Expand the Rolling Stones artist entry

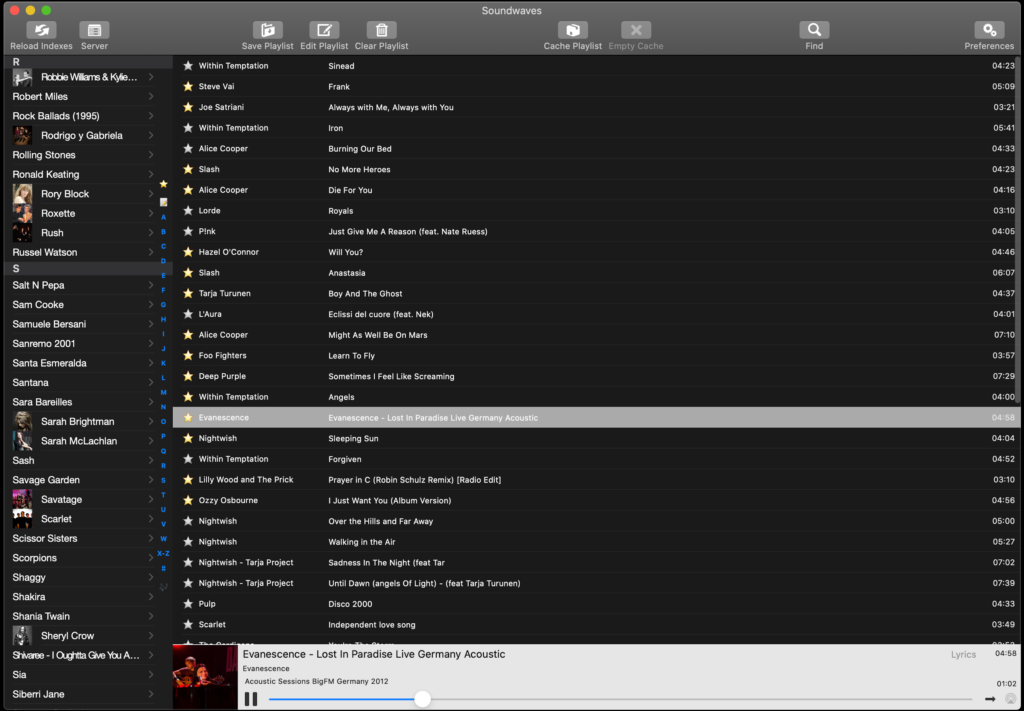click(x=151, y=155)
